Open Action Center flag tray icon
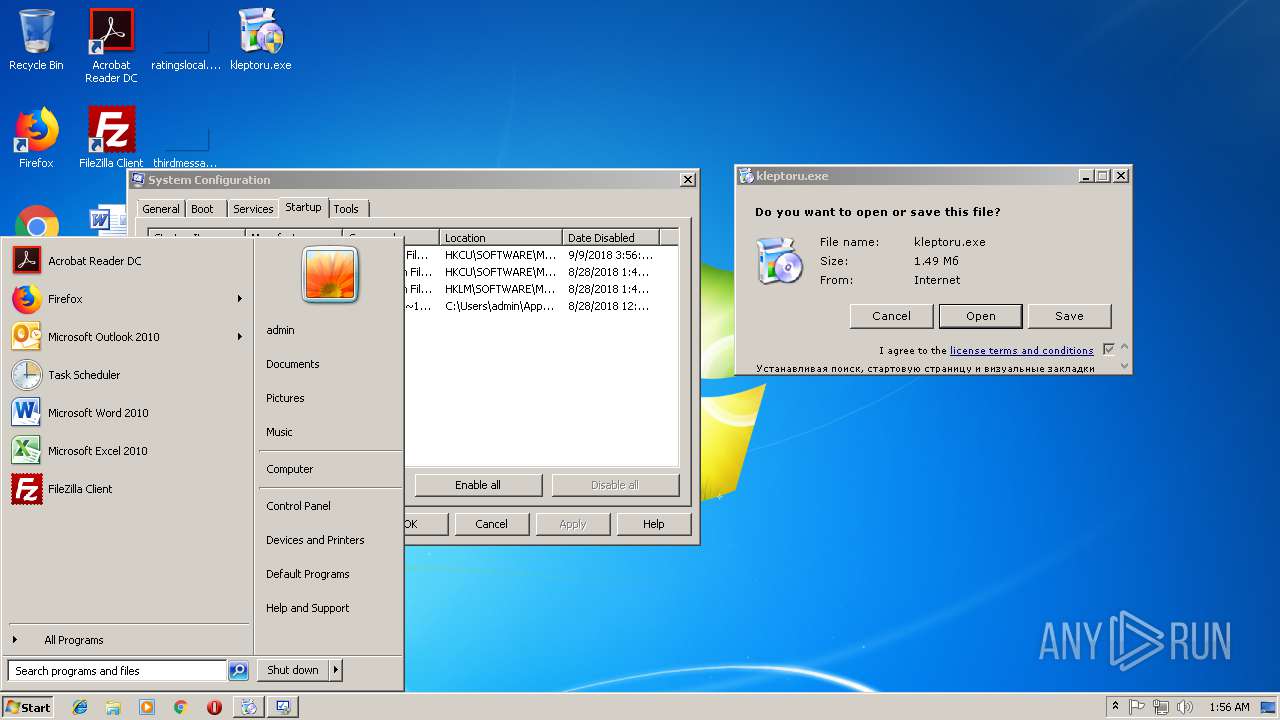 1138,707
